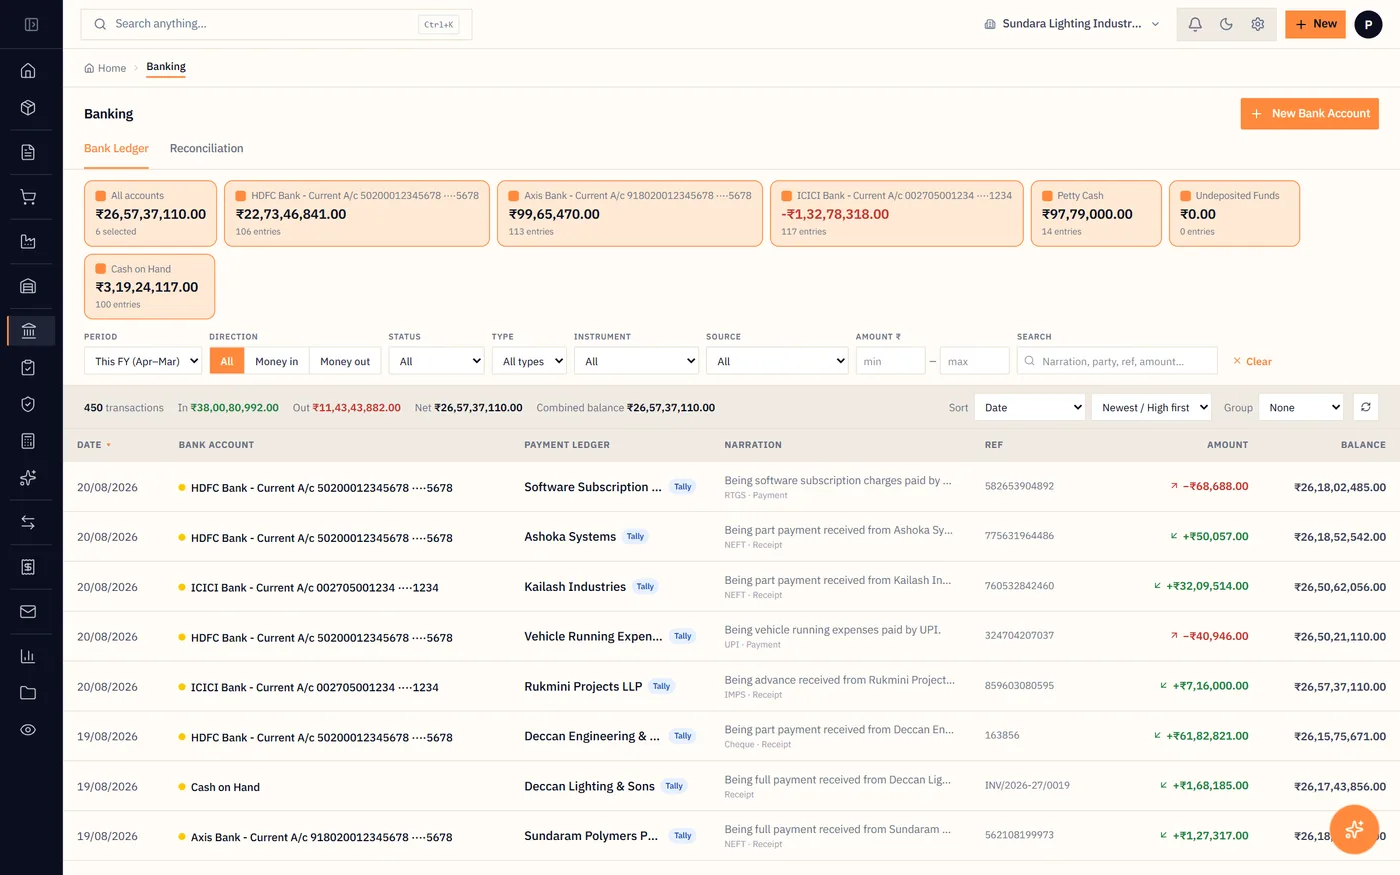Open the notifications bell
Image resolution: width=1400 pixels, height=875 pixels.
tap(1195, 24)
